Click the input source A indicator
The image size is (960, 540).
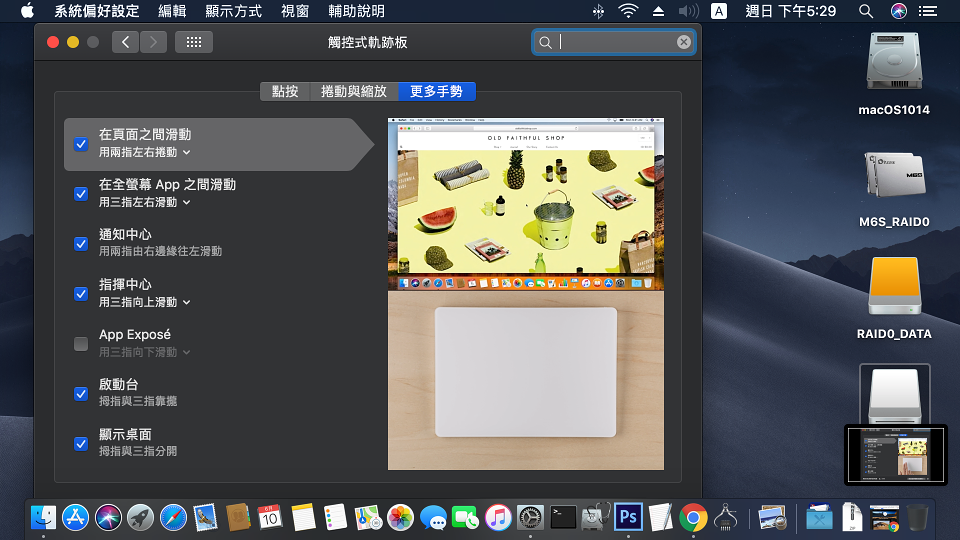point(719,11)
